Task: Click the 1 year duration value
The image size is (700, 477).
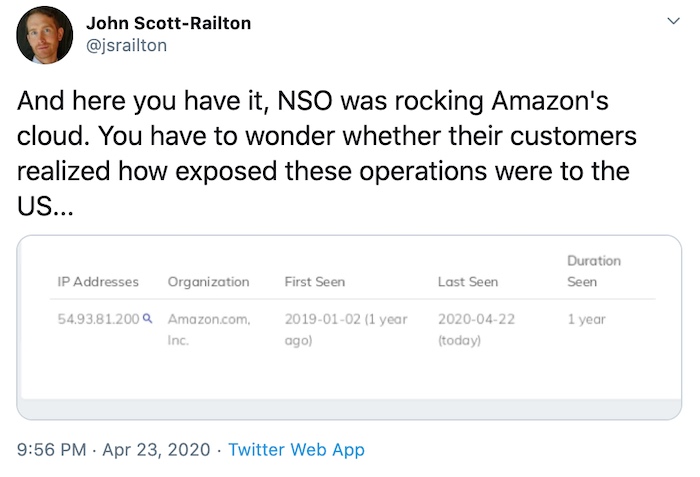Action: [x=587, y=320]
